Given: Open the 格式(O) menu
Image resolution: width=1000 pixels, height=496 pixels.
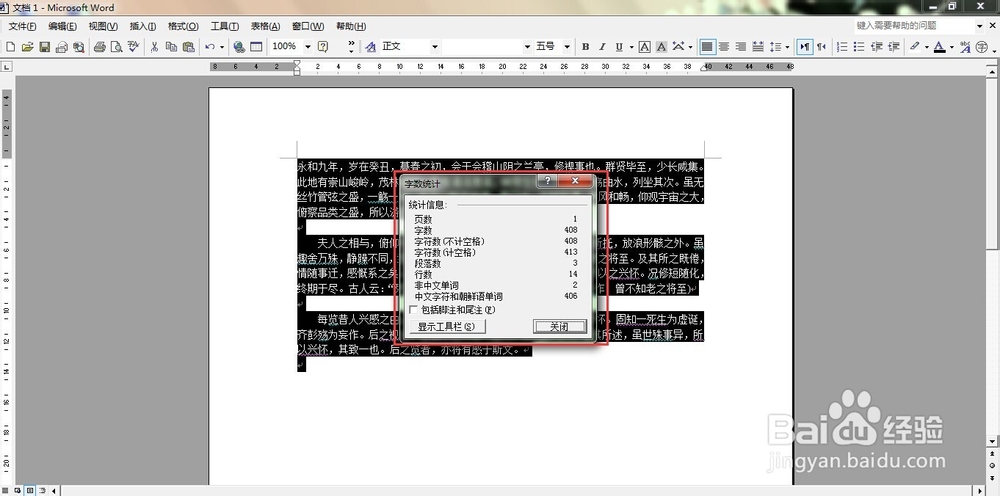Looking at the screenshot, I should [184, 26].
